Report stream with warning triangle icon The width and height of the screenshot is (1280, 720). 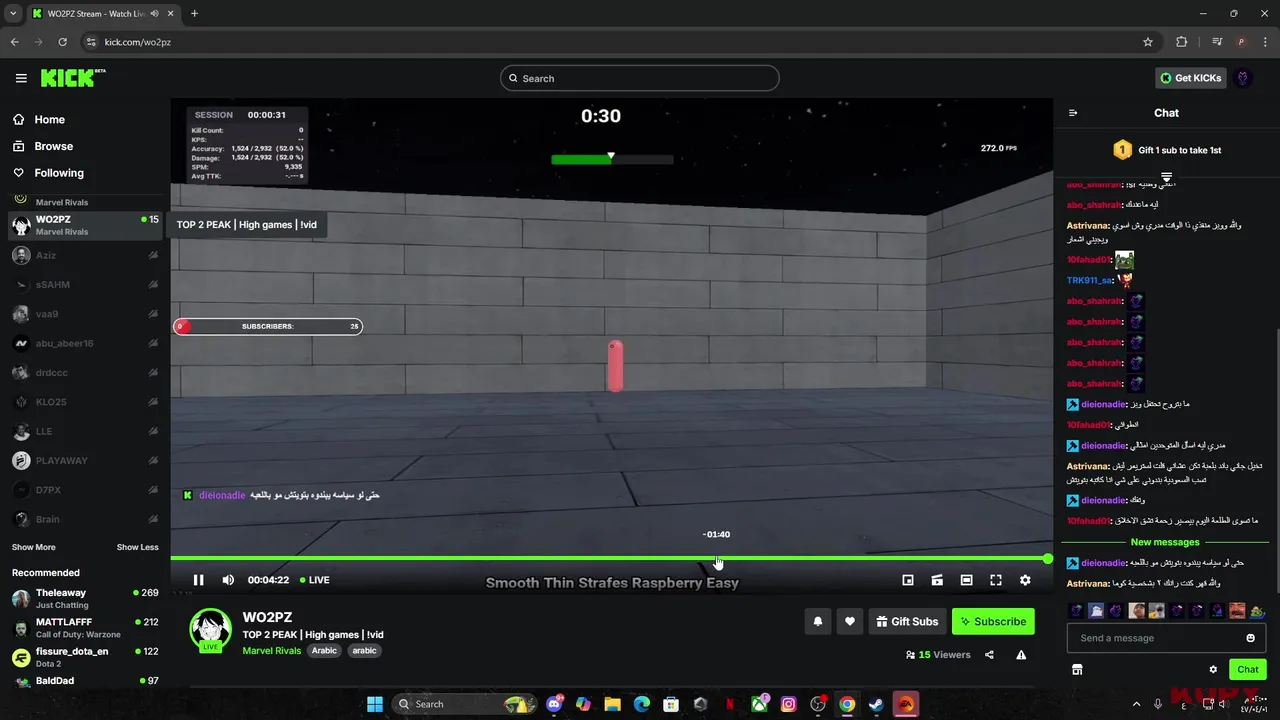pos(1021,655)
